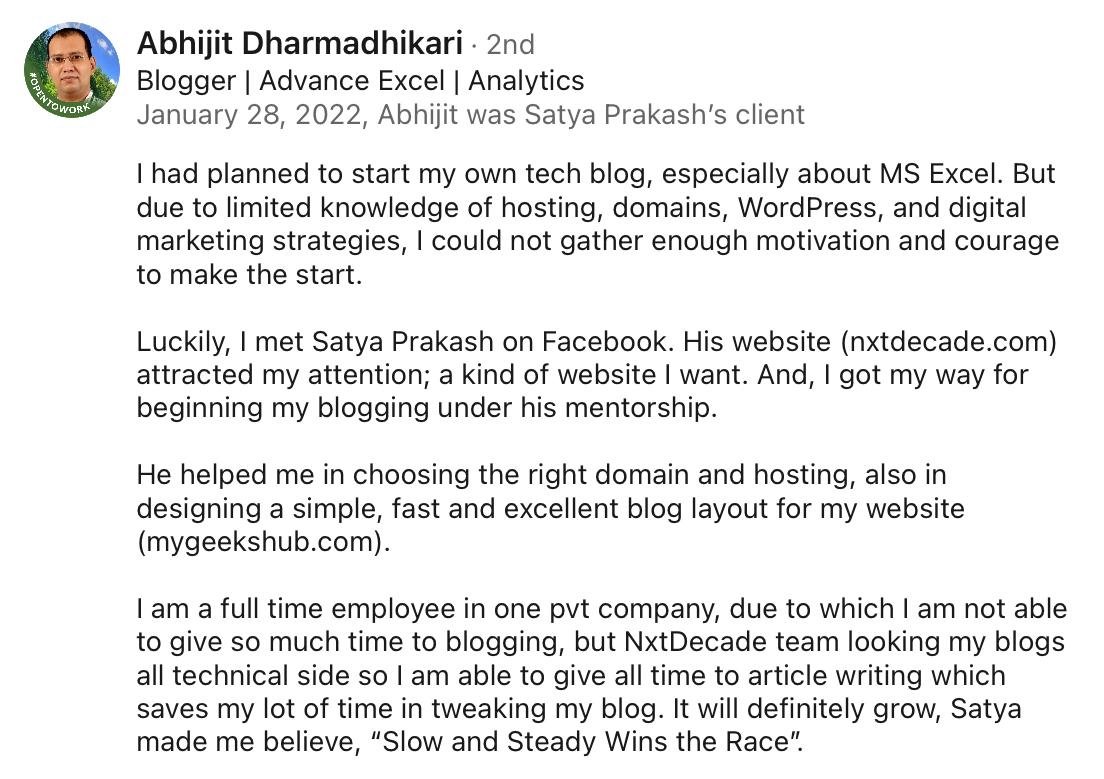Click the 2nd degree connection label
Screen dimensions: 1104x779
(510, 45)
